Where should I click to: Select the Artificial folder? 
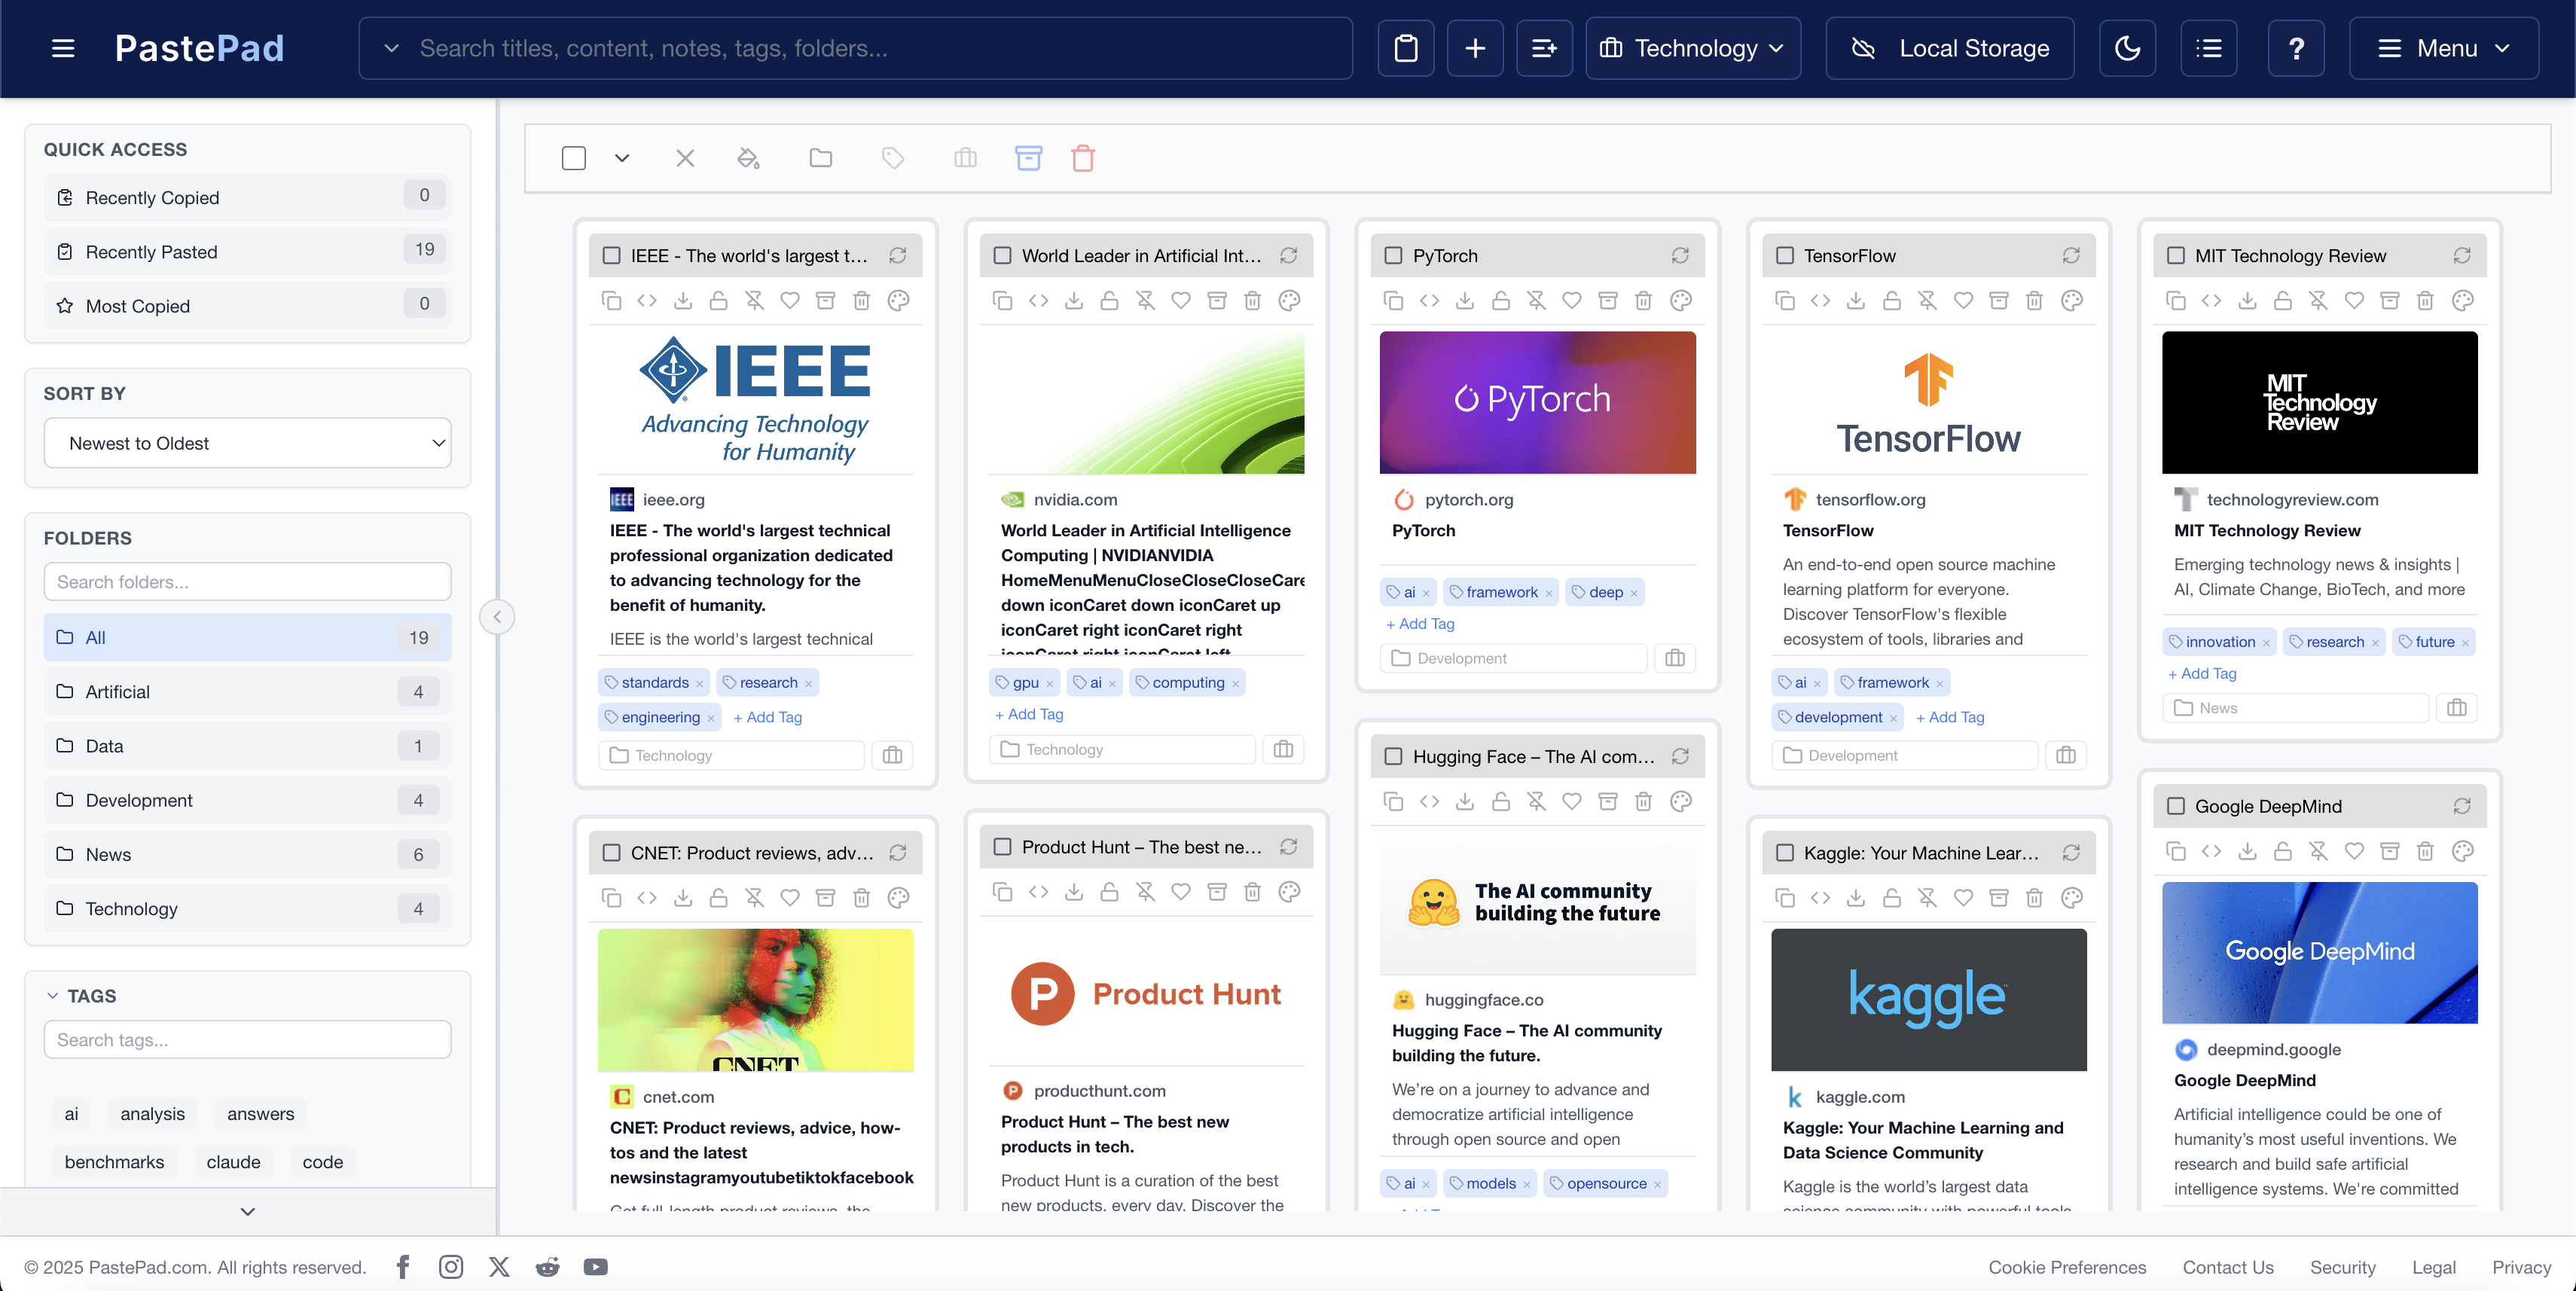click(247, 692)
